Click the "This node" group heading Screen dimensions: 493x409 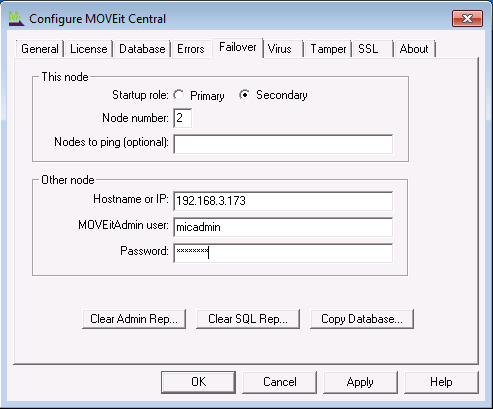coord(65,77)
